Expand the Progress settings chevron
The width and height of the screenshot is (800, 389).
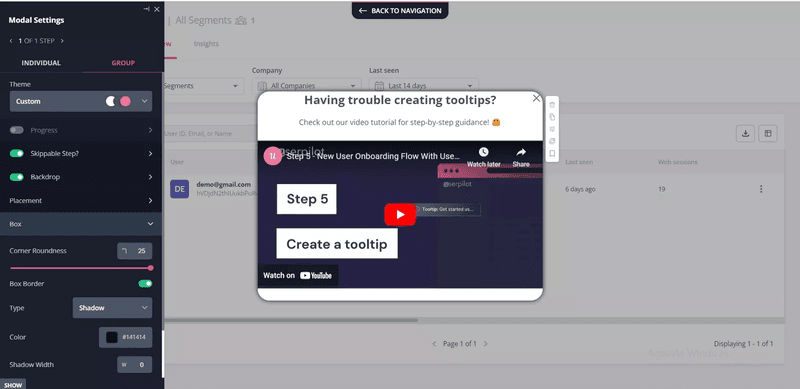[150, 130]
